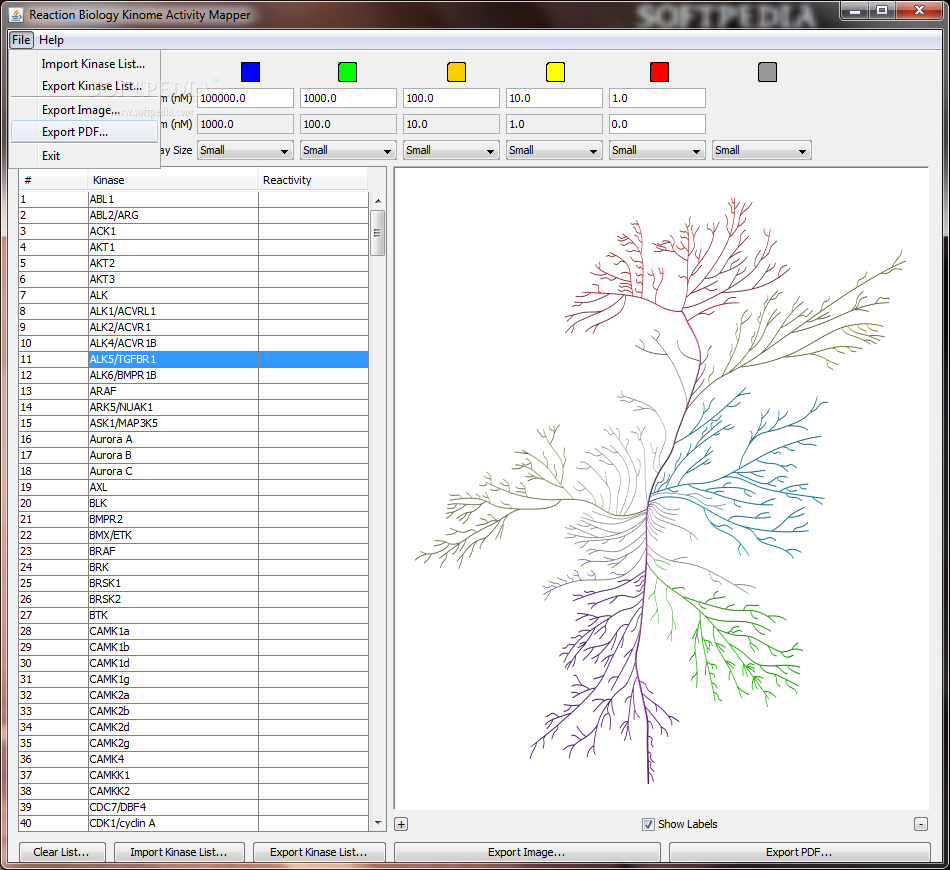Viewport: 950px width, 870px height.
Task: Click the kinome tree image
Action: tap(660, 489)
